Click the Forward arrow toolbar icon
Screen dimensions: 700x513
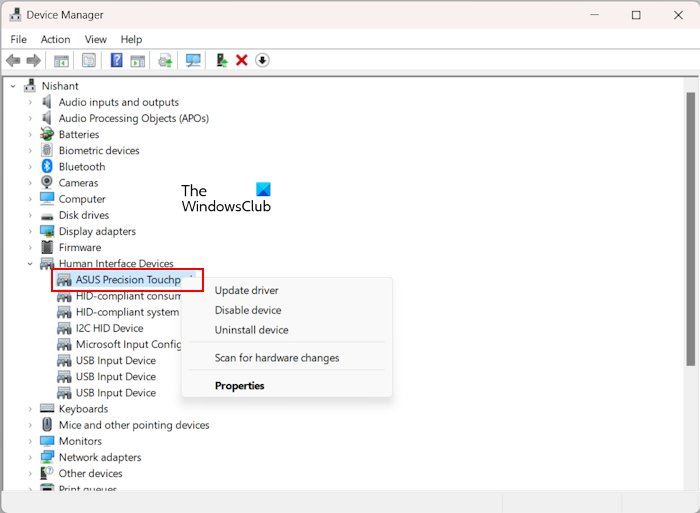pos(33,60)
